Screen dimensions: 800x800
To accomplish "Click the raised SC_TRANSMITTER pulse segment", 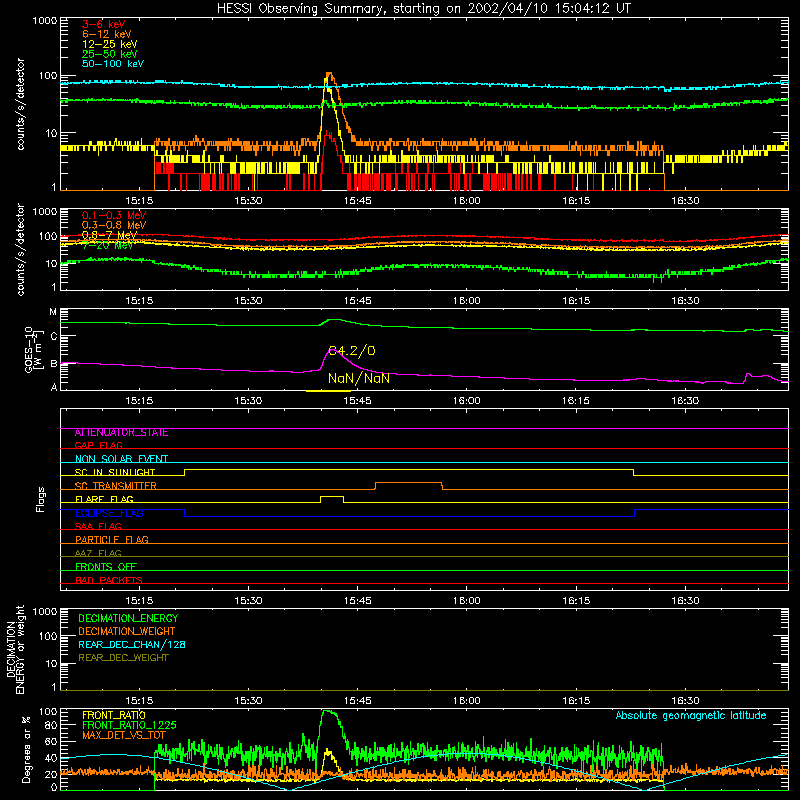I will [409, 483].
